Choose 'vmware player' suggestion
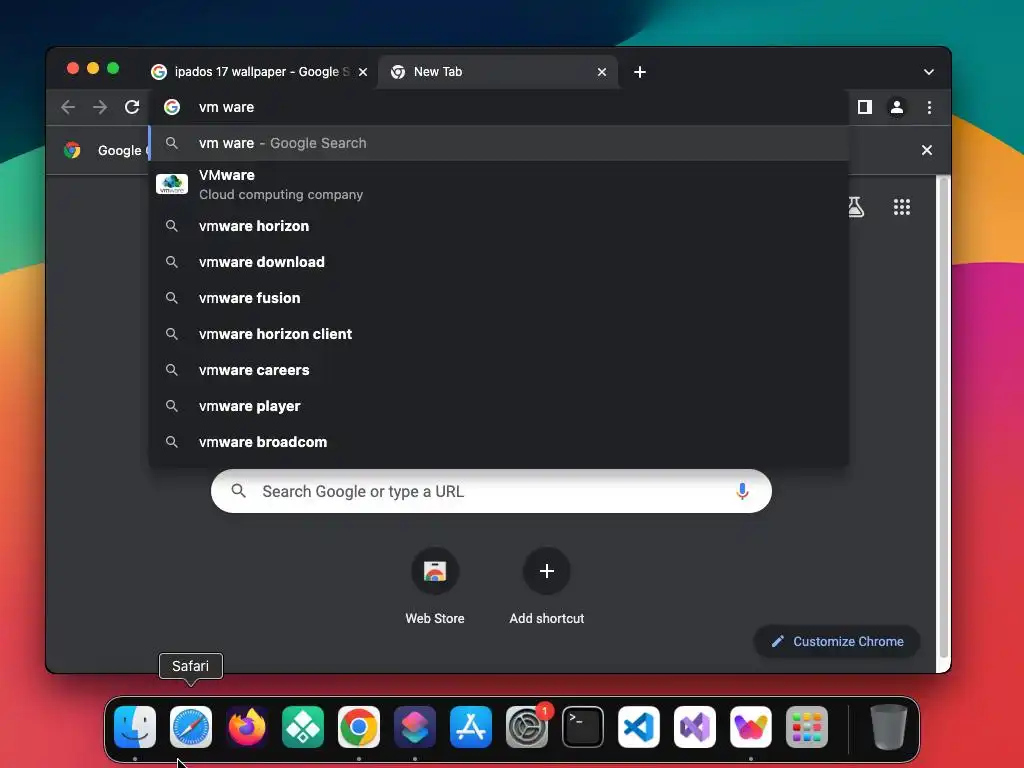Image resolution: width=1024 pixels, height=768 pixels. [499, 406]
